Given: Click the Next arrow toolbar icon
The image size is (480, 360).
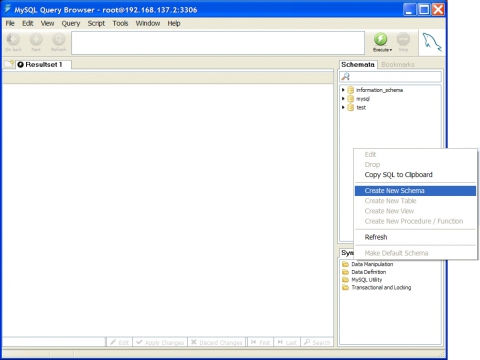Looking at the screenshot, I should [x=36, y=39].
